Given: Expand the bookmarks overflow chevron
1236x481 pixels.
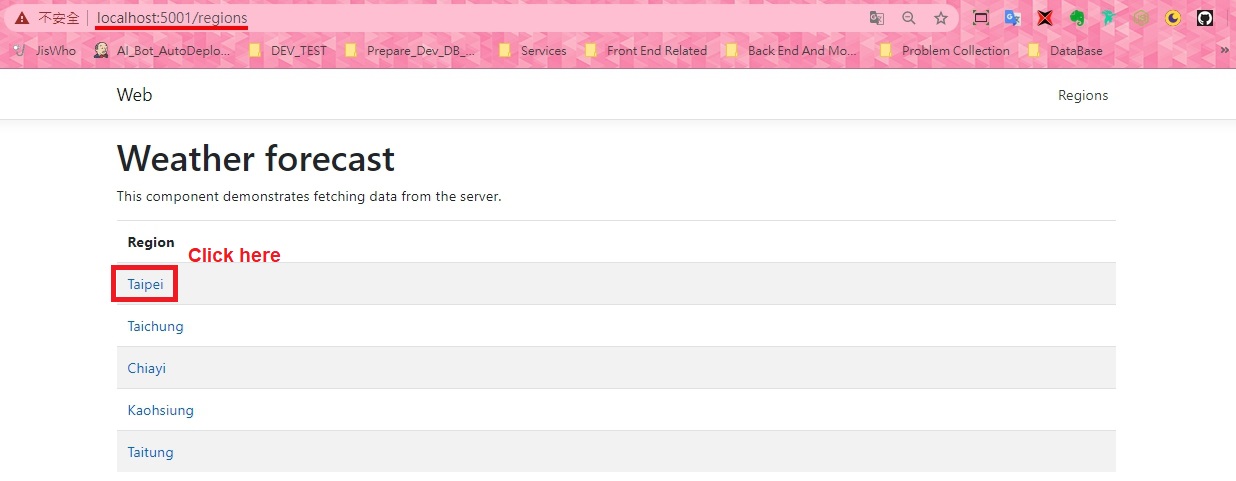Looking at the screenshot, I should tap(1224, 50).
